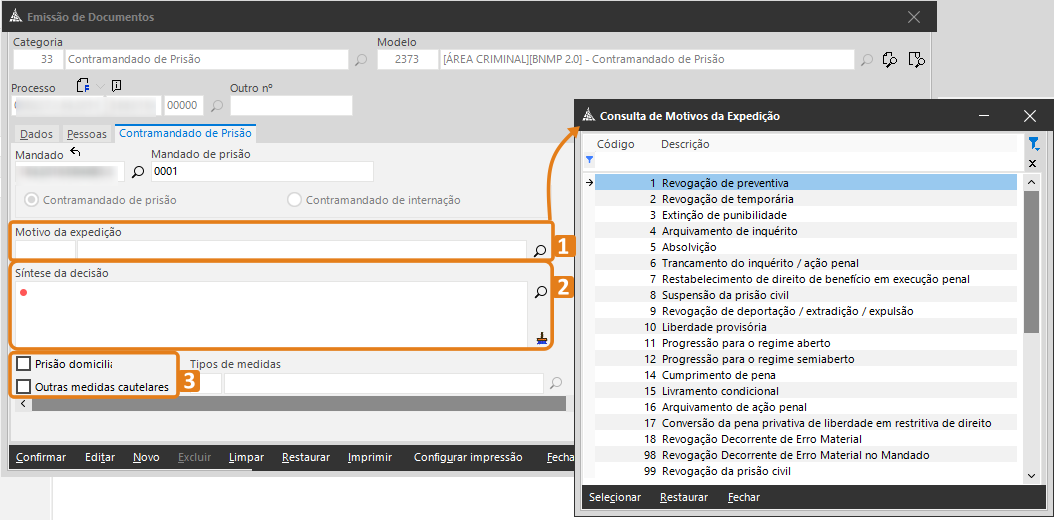Expand the arrow next to Processo icon
Image resolution: width=1054 pixels, height=520 pixels.
[101, 87]
